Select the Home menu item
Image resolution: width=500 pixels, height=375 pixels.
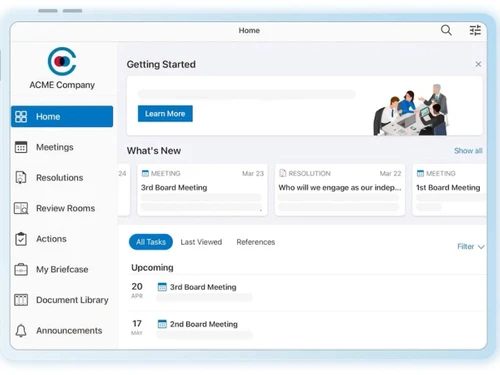pos(62,117)
